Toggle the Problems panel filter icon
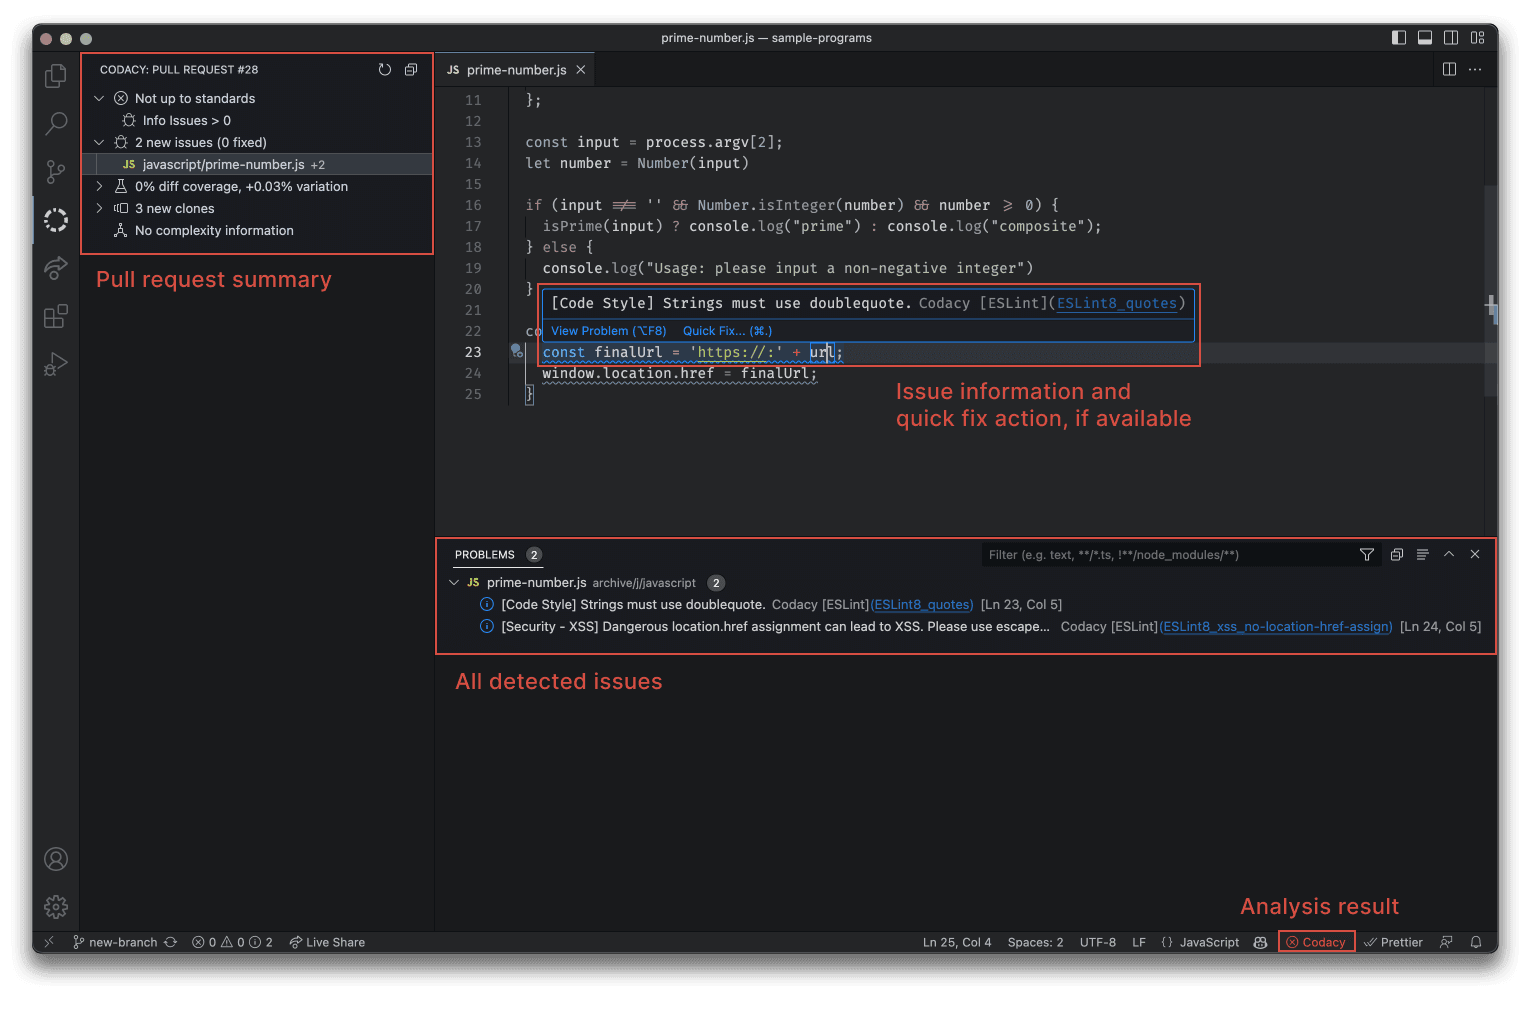 pyautogui.click(x=1367, y=554)
